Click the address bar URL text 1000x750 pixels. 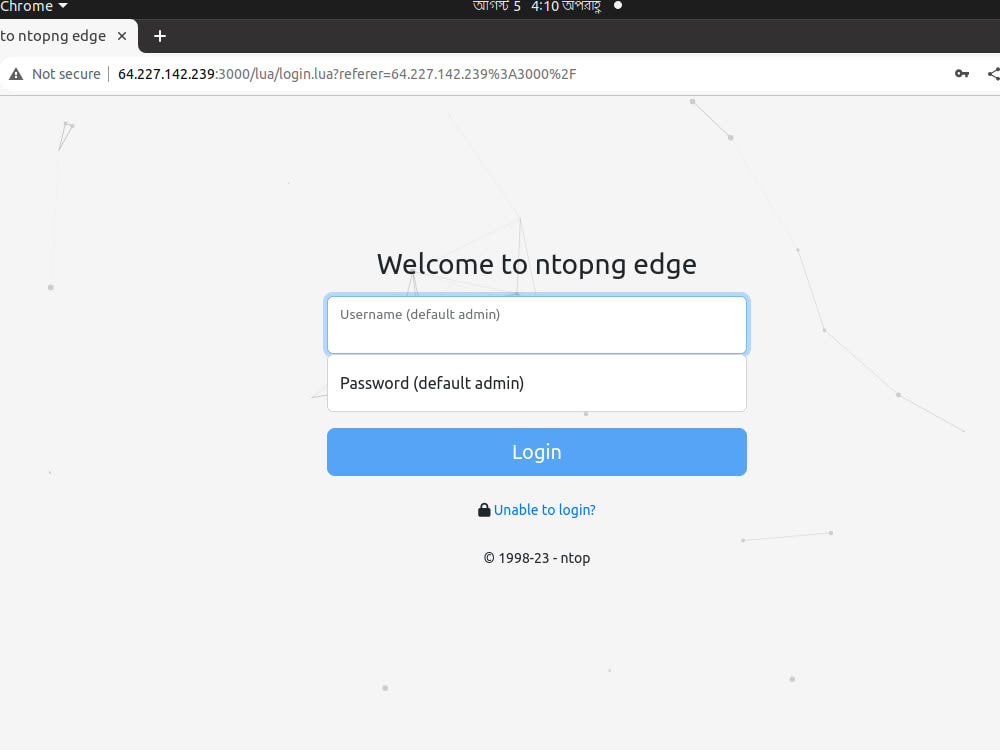pyautogui.click(x=347, y=74)
